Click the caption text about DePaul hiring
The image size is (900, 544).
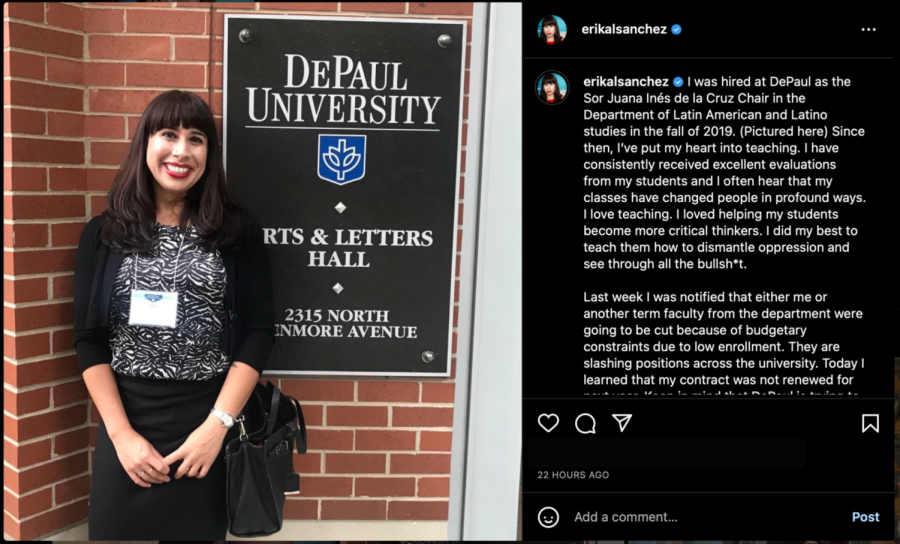tap(724, 172)
